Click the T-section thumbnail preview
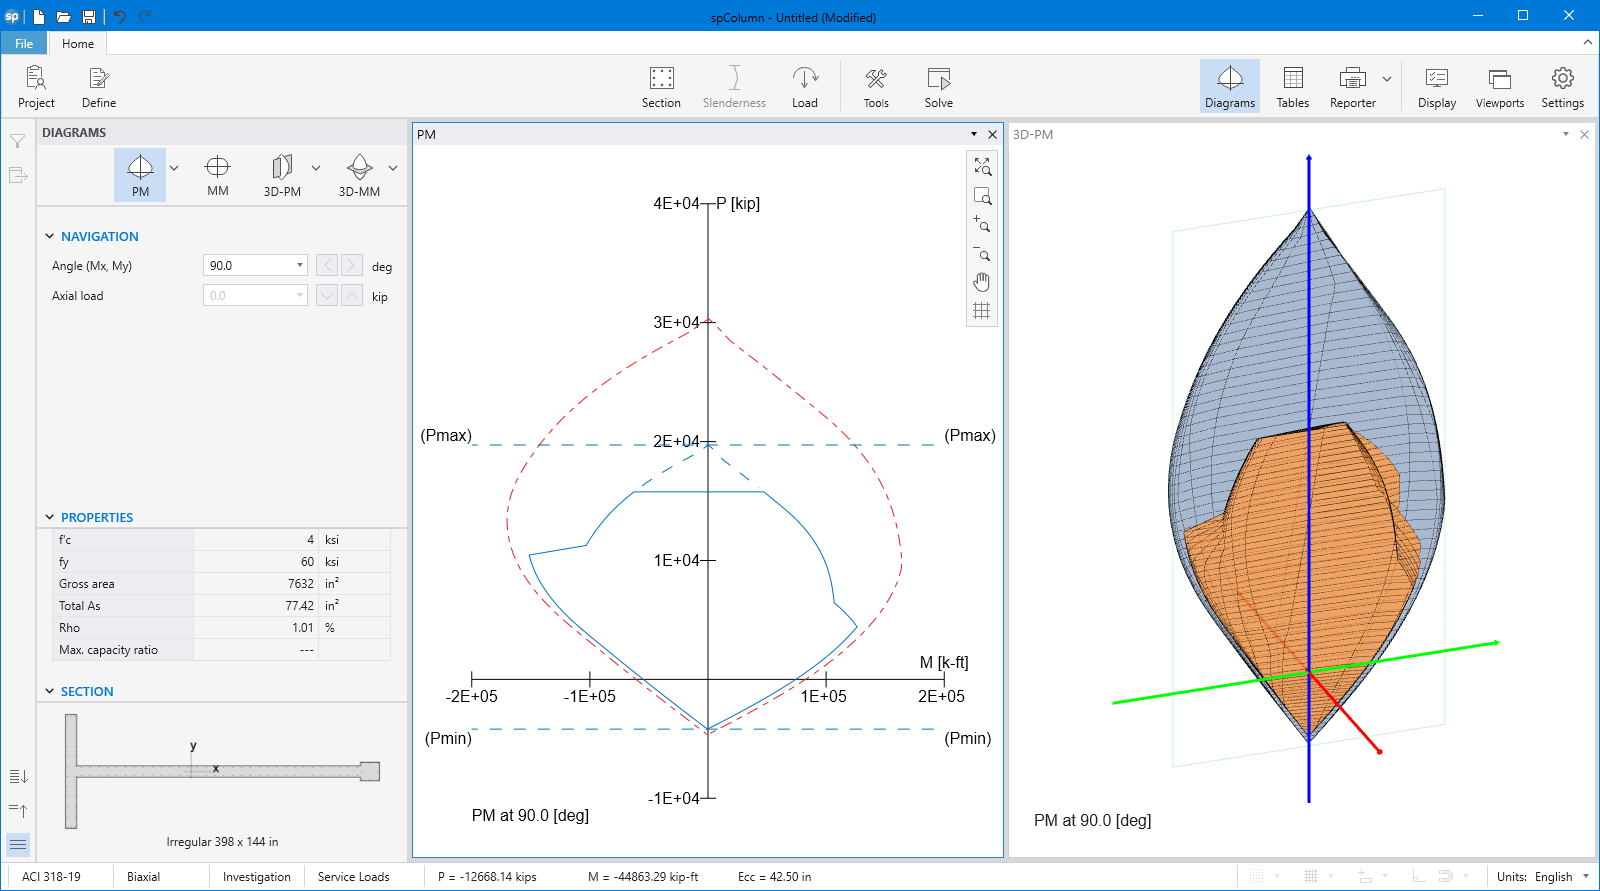This screenshot has height=891, width=1600. point(222,771)
